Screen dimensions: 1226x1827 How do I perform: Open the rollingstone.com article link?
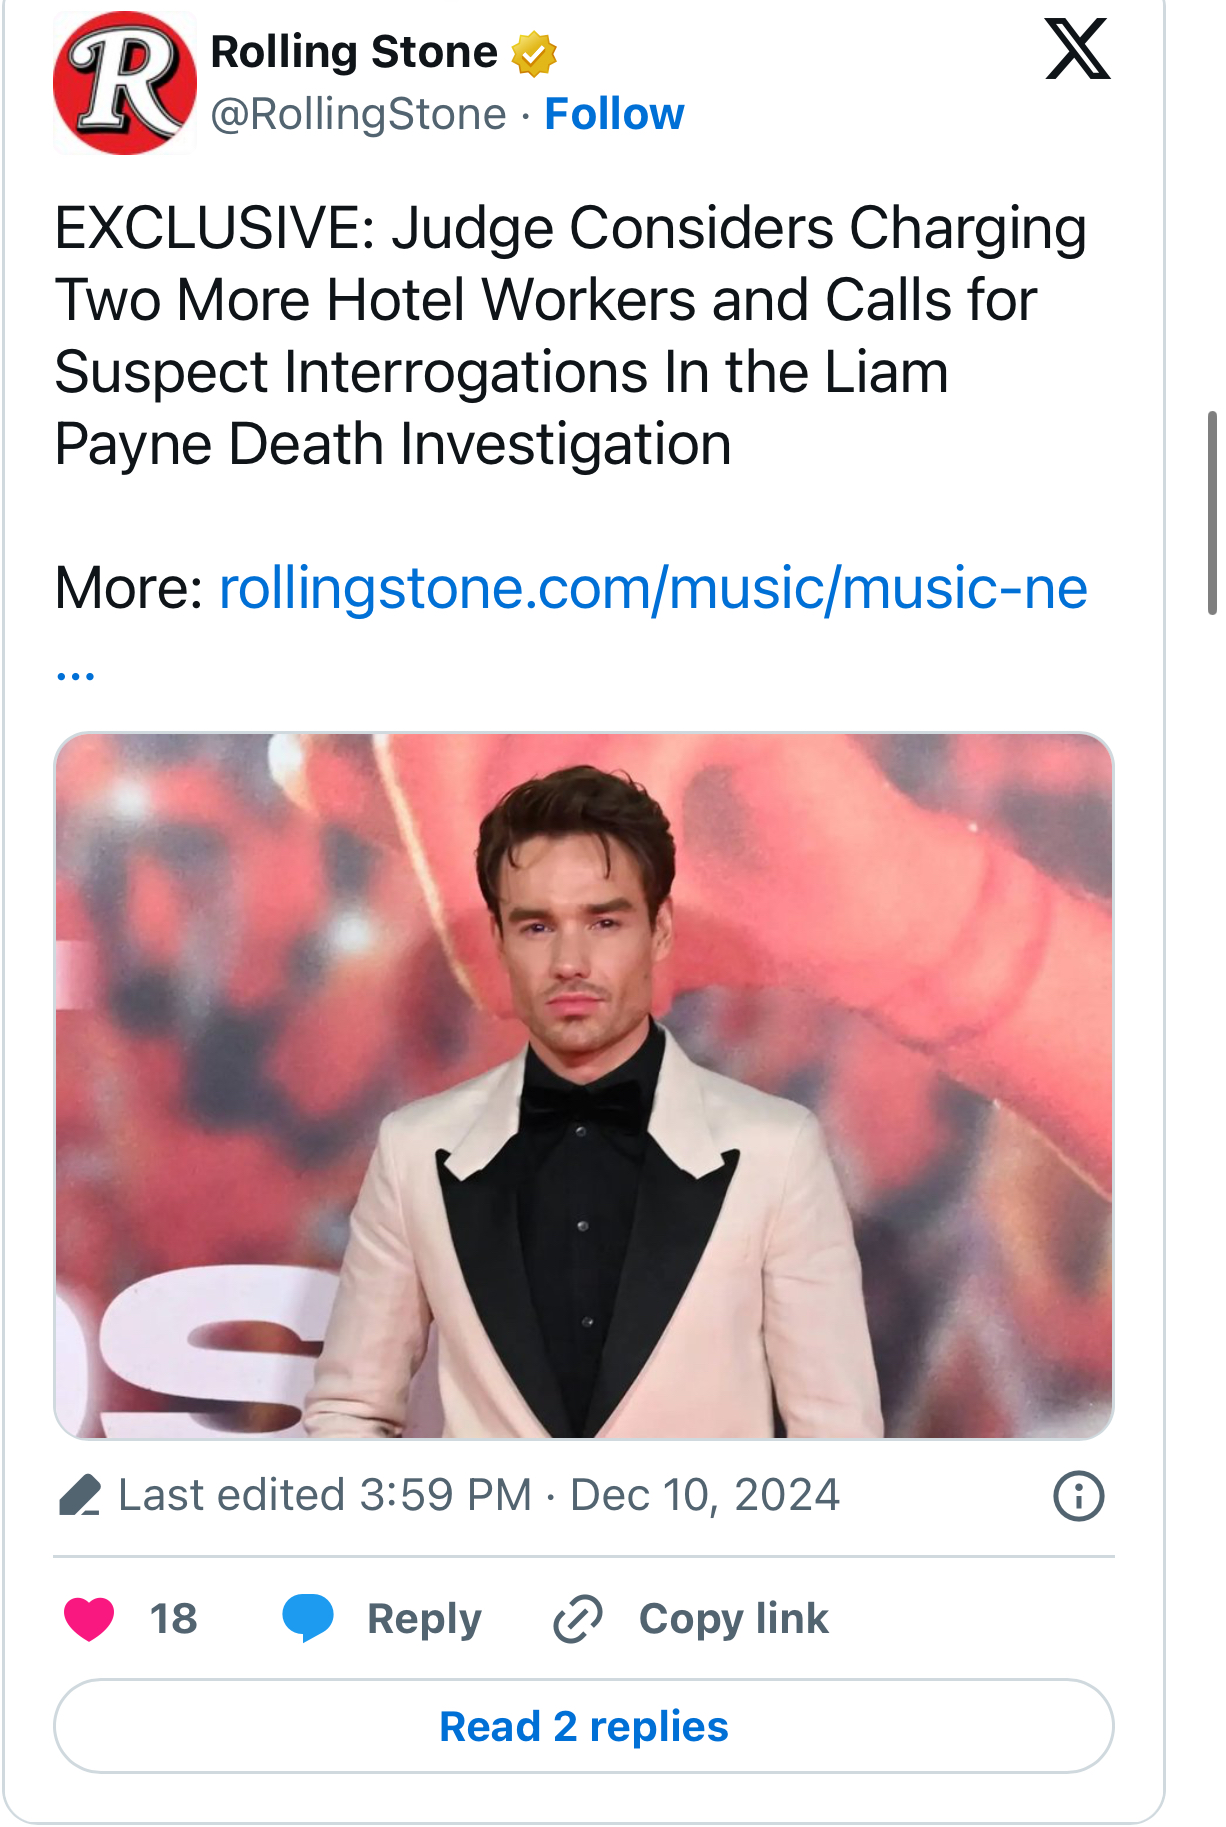(x=652, y=588)
